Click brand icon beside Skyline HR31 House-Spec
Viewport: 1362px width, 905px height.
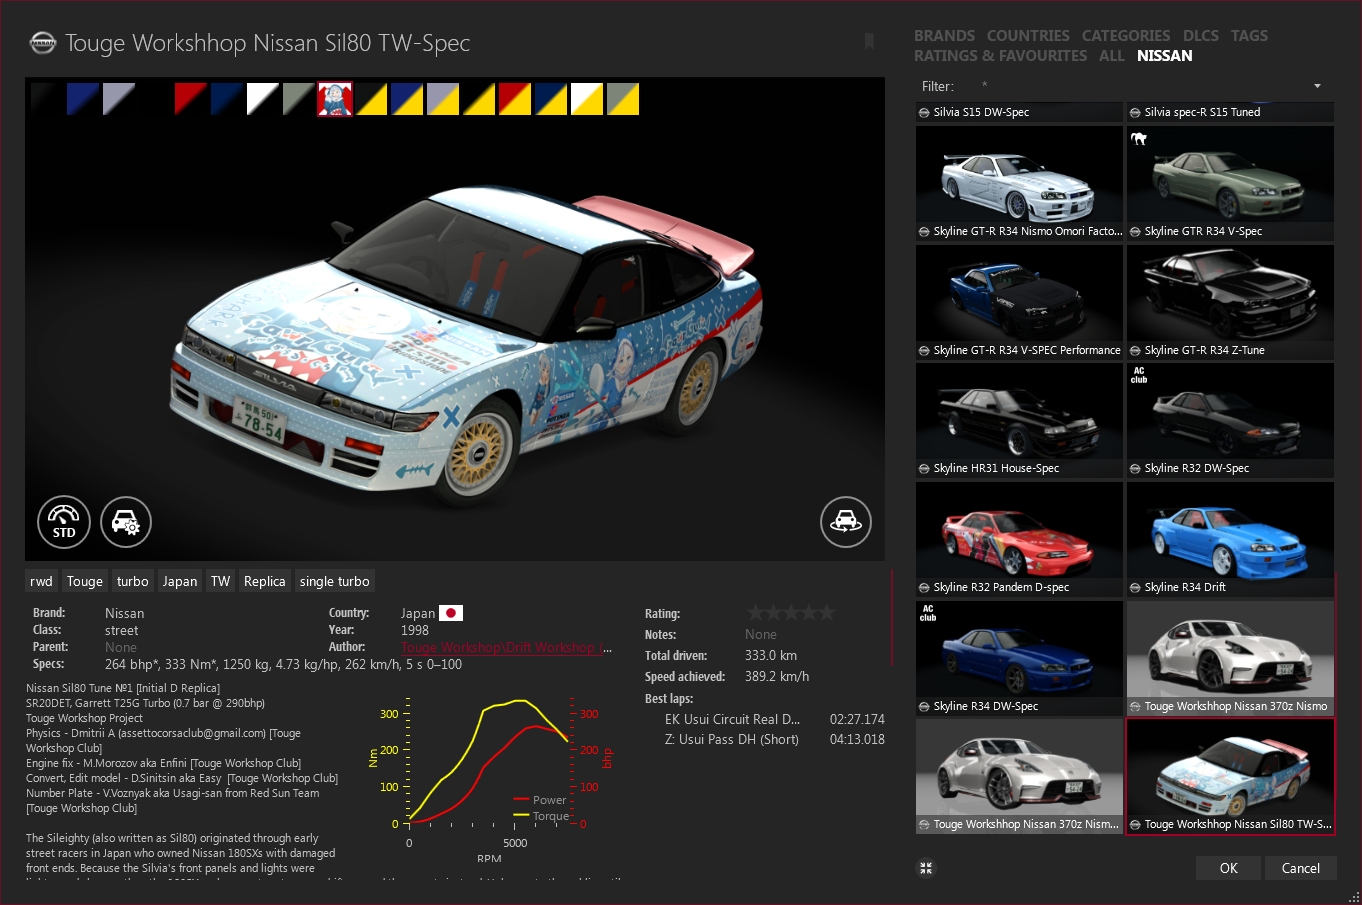click(924, 469)
